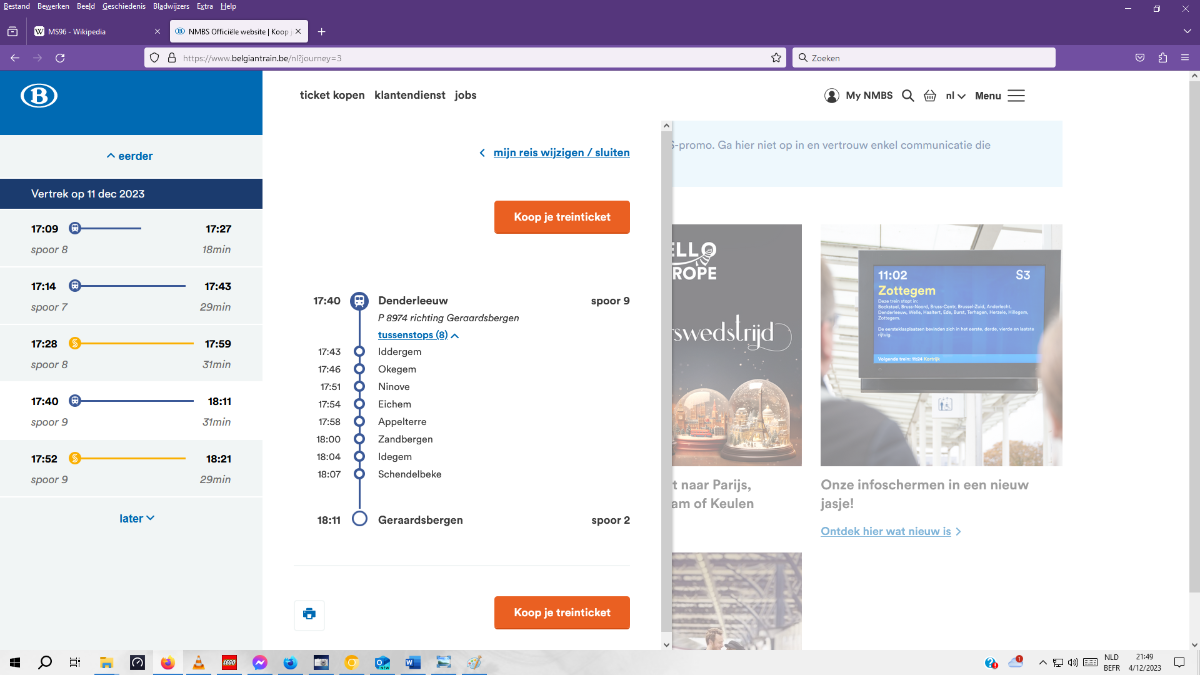This screenshot has width=1200, height=675.
Task: Open Firefox from the Windows taskbar
Action: point(167,663)
